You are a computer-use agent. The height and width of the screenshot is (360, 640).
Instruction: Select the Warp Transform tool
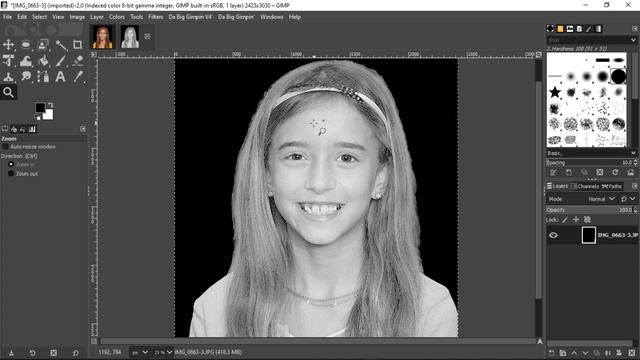(26, 60)
